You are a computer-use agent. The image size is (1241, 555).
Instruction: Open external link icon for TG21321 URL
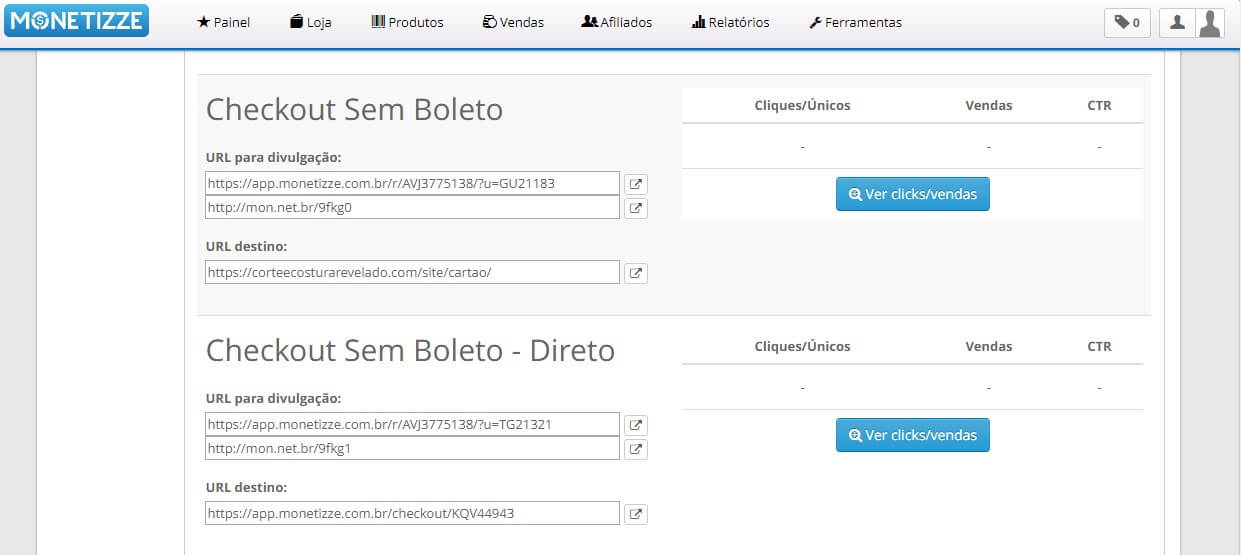pyautogui.click(x=636, y=425)
